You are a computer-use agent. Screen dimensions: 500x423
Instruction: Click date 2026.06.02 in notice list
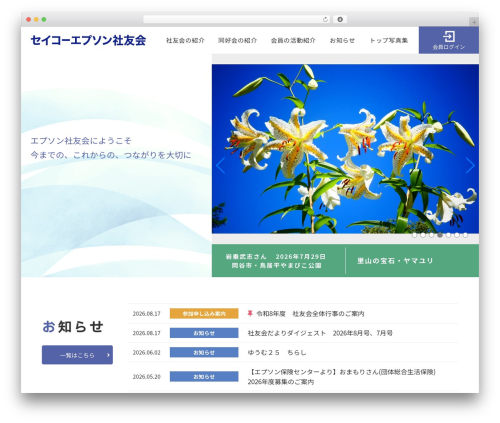[x=147, y=353]
